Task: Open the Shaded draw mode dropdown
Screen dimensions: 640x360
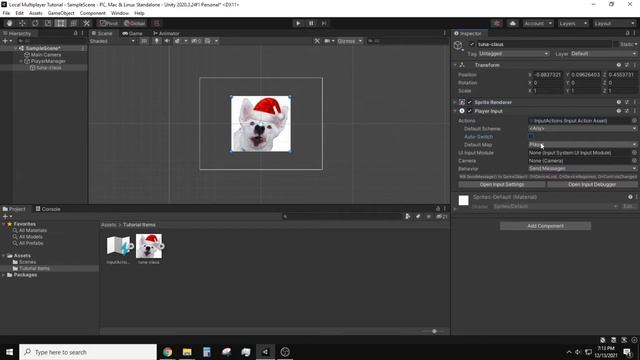Action: click(112, 41)
